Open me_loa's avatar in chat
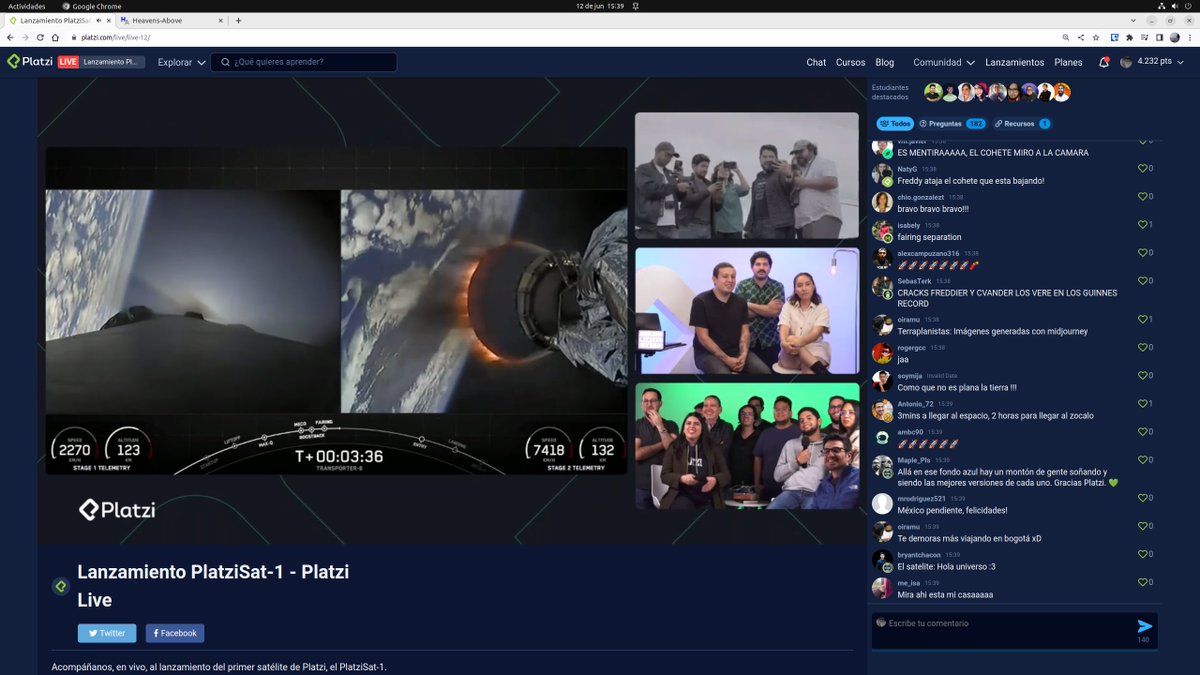The width and height of the screenshot is (1200, 675). tap(882, 588)
